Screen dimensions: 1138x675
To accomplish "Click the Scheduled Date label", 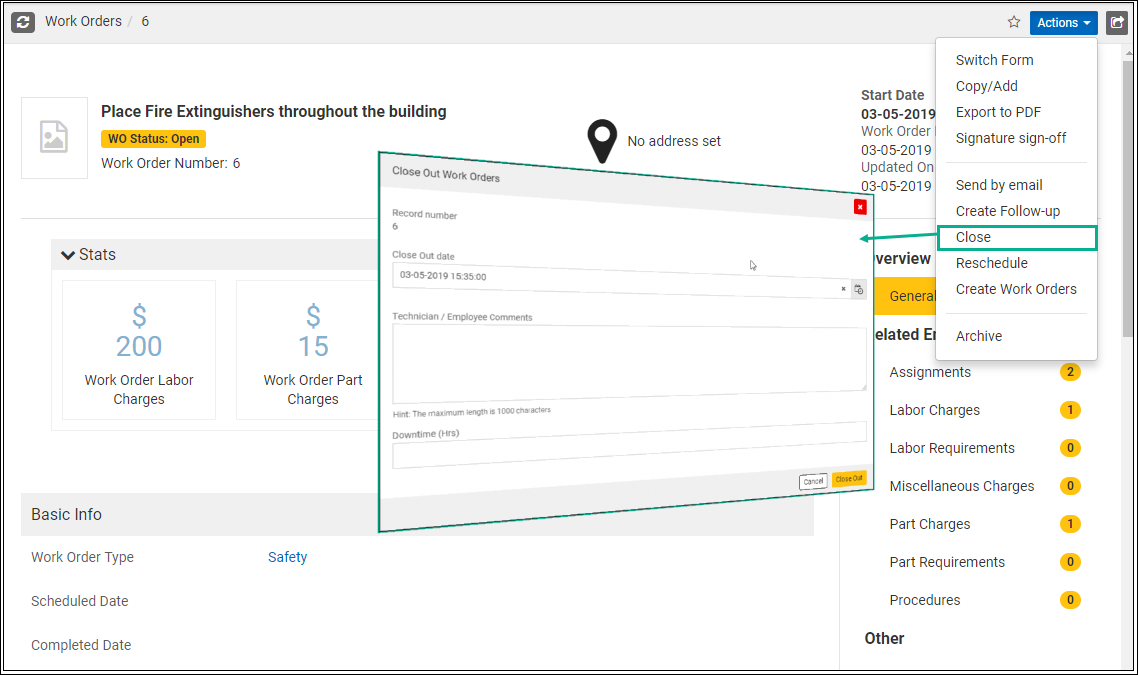I will pyautogui.click(x=80, y=601).
